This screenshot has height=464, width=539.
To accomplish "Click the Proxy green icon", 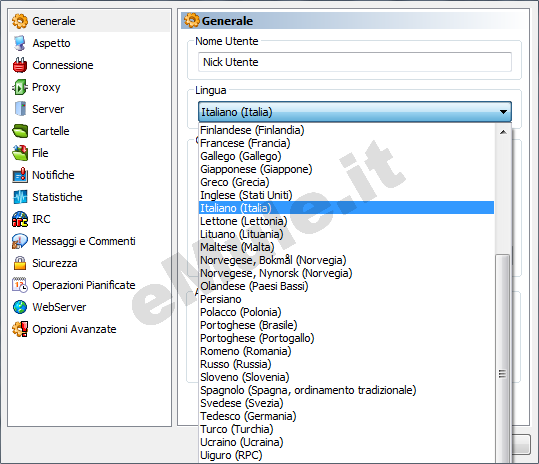I will pyautogui.click(x=20, y=87).
